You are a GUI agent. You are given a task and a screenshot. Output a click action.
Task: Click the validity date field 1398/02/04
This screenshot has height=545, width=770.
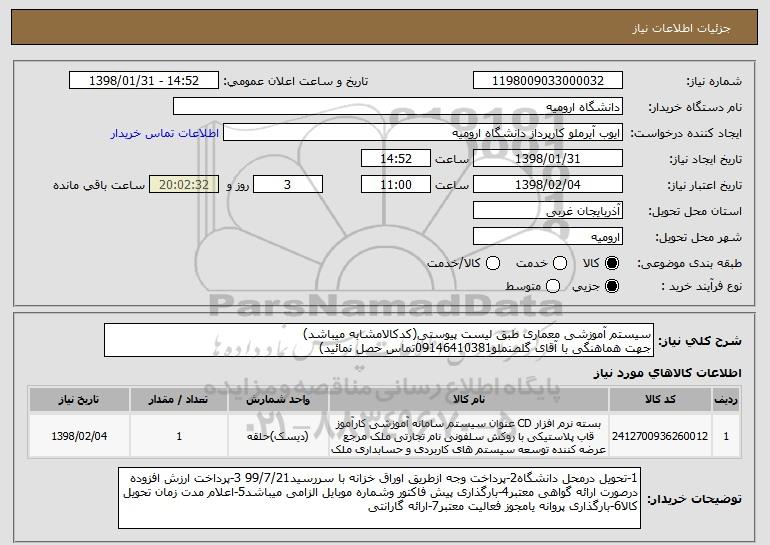548,185
